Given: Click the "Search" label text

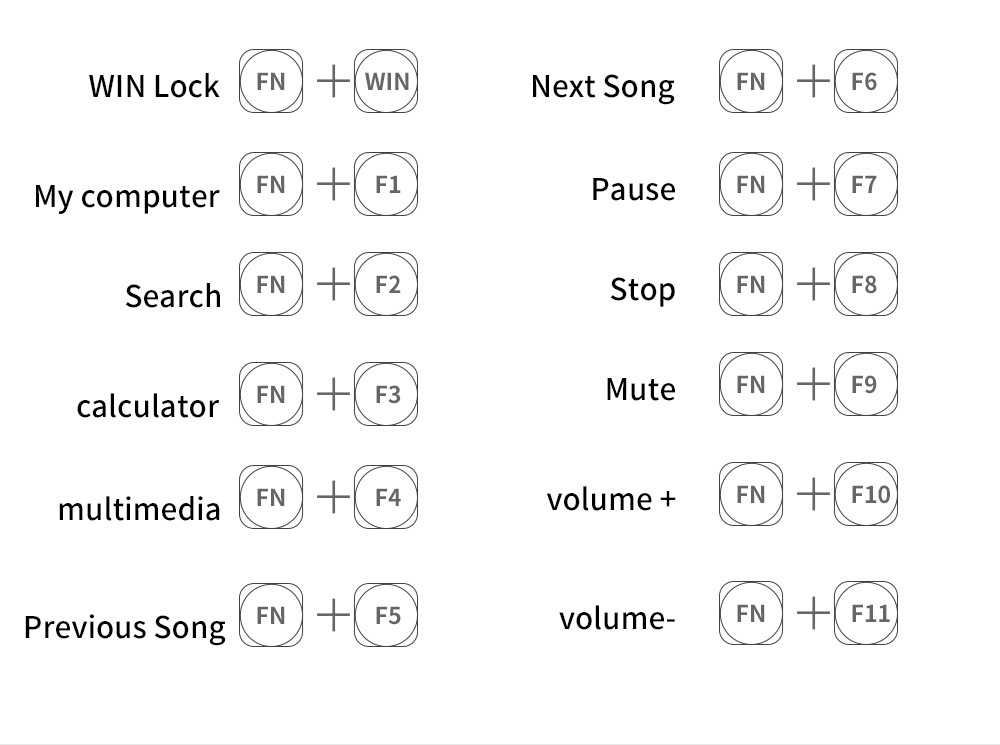Looking at the screenshot, I should click(x=173, y=296).
